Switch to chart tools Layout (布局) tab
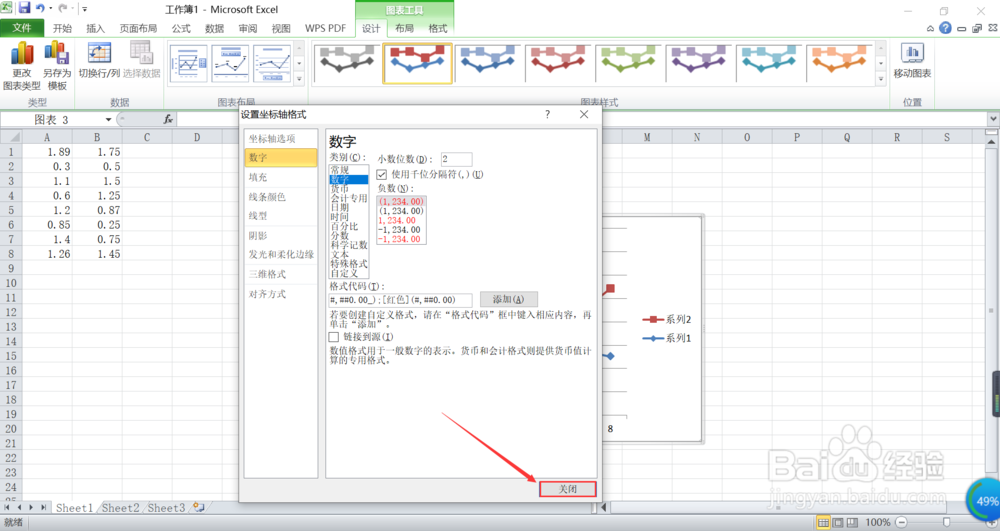The image size is (1000, 531). [404, 28]
